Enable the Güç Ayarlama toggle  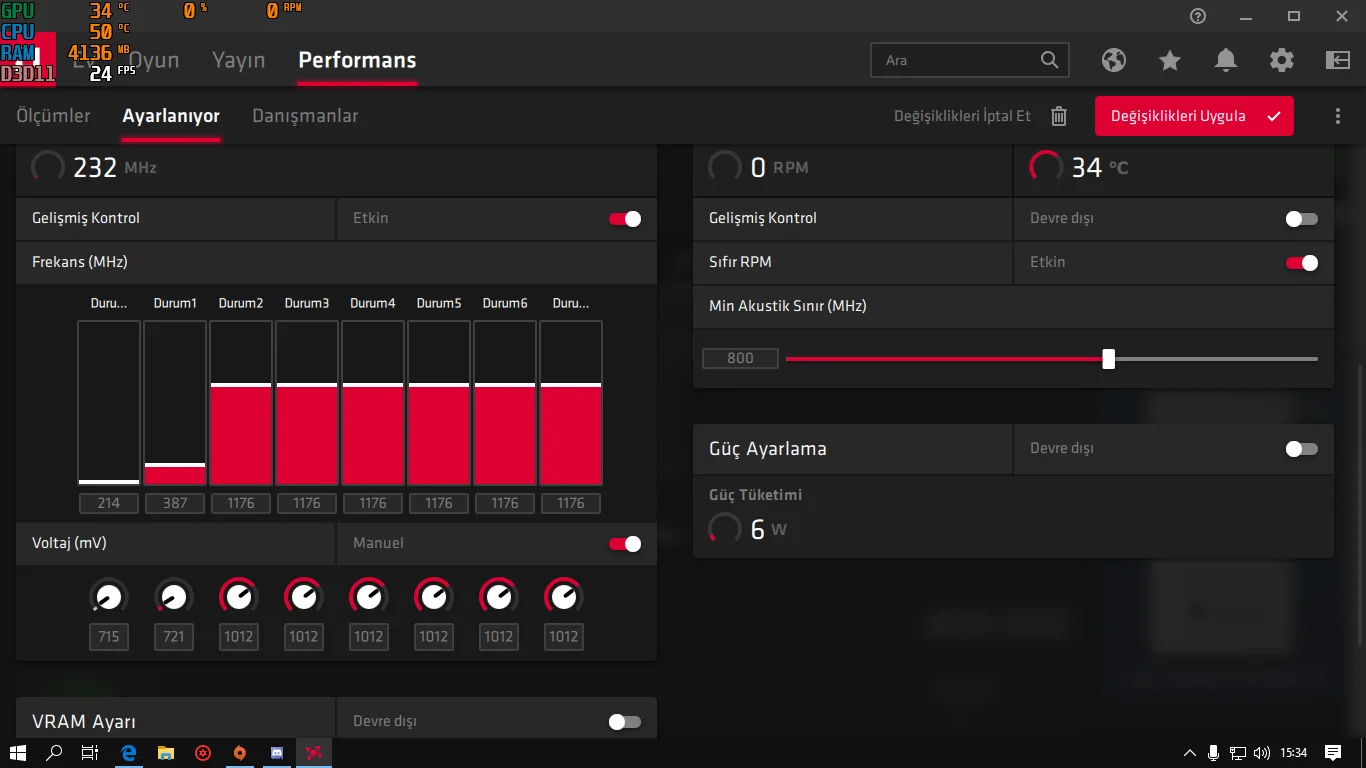pos(1301,449)
